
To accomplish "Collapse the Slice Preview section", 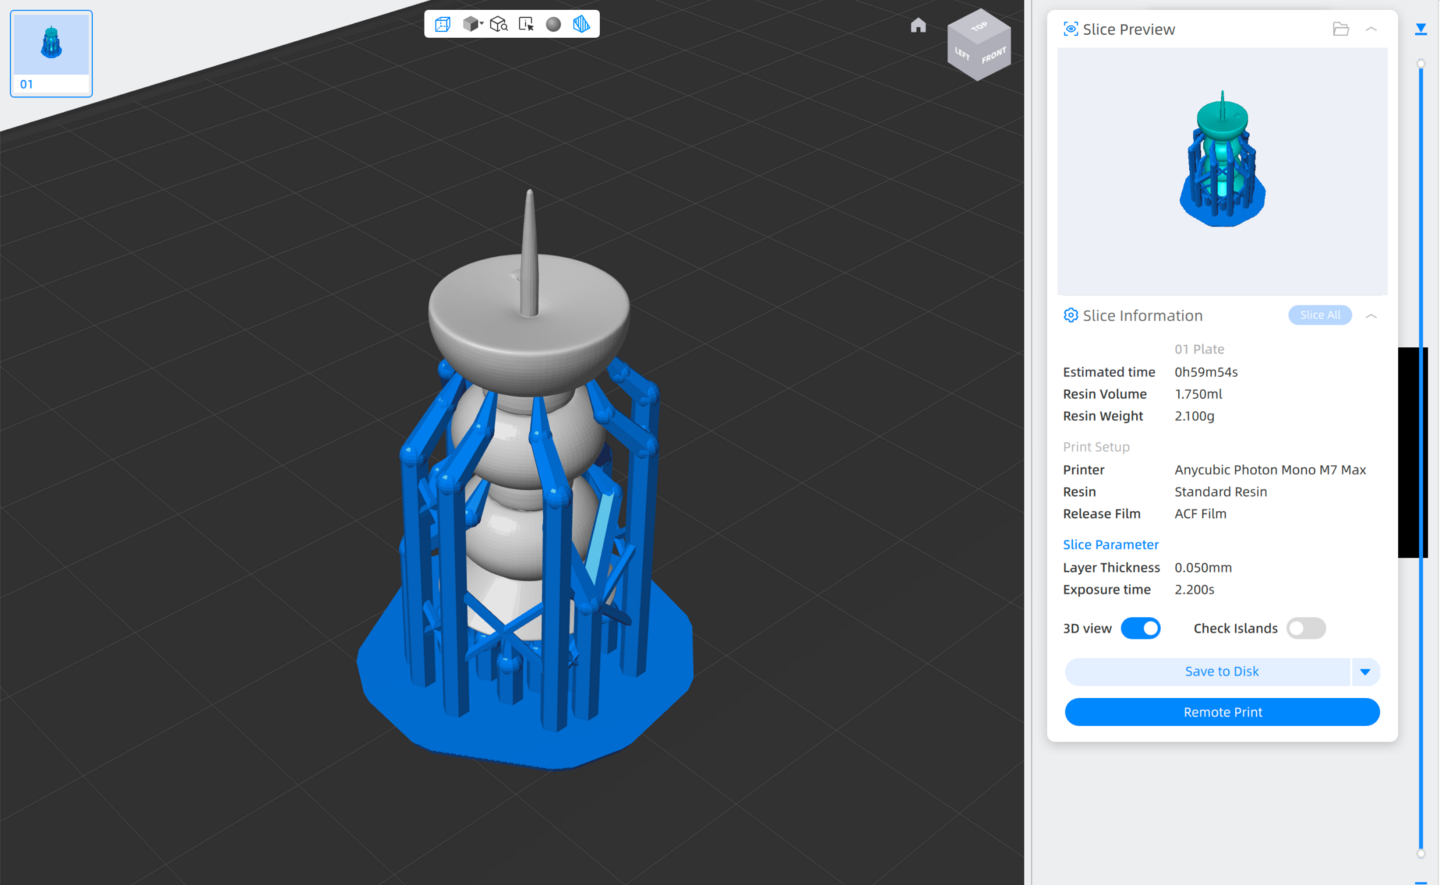I will point(1371,29).
